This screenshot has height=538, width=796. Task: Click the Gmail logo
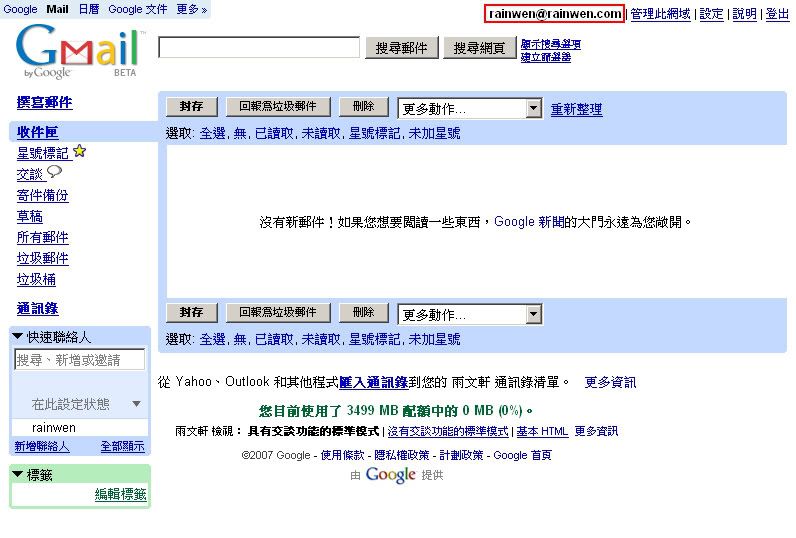[x=76, y=52]
